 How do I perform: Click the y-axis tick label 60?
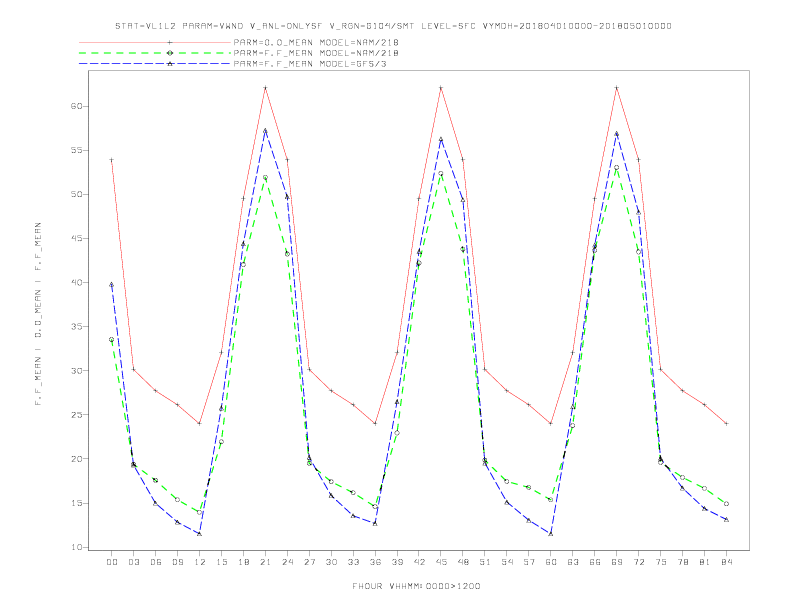[x=76, y=107]
